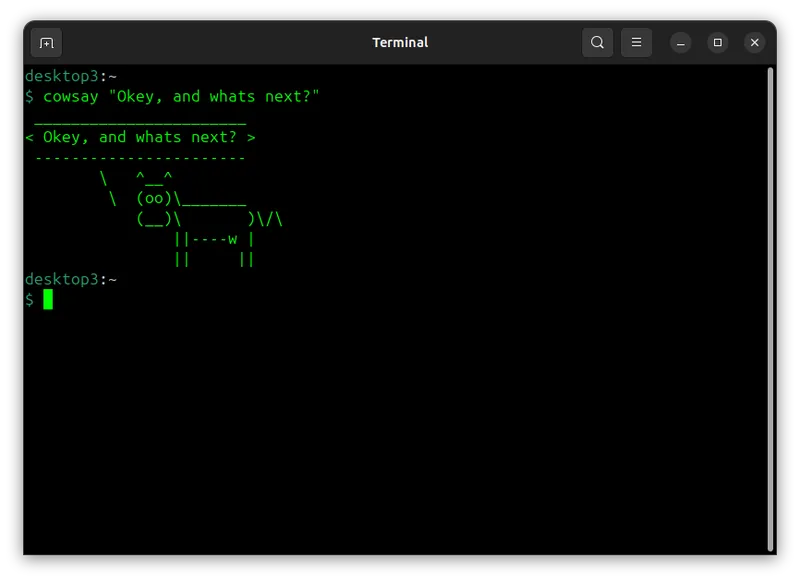Click the green cursor block at prompt

click(x=48, y=299)
